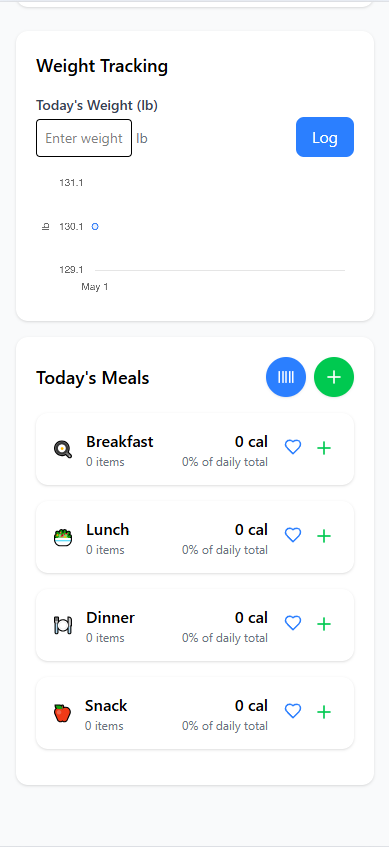Image resolution: width=389 pixels, height=847 pixels.
Task: Add an item to Lunch via plus
Action: [324, 536]
